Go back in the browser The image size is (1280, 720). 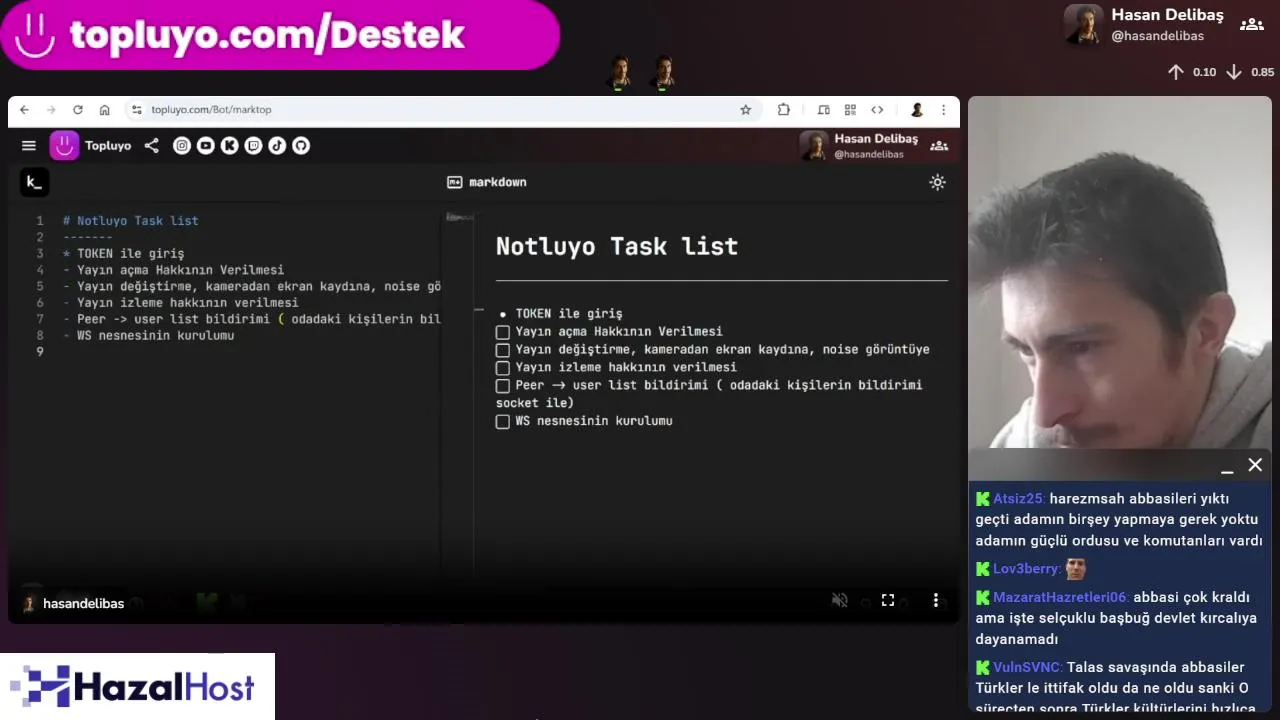[24, 110]
